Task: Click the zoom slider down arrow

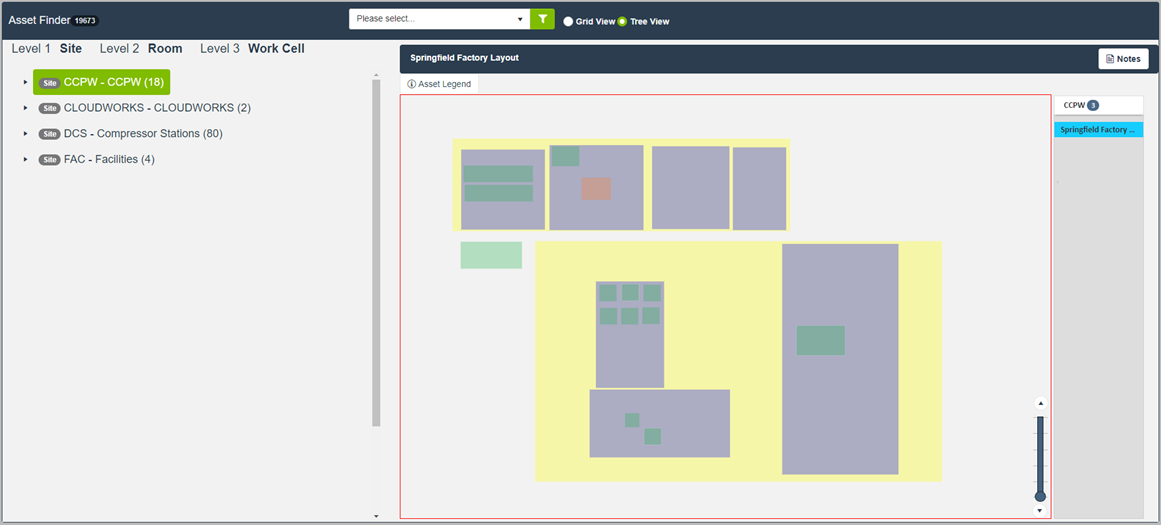Action: [x=1040, y=510]
